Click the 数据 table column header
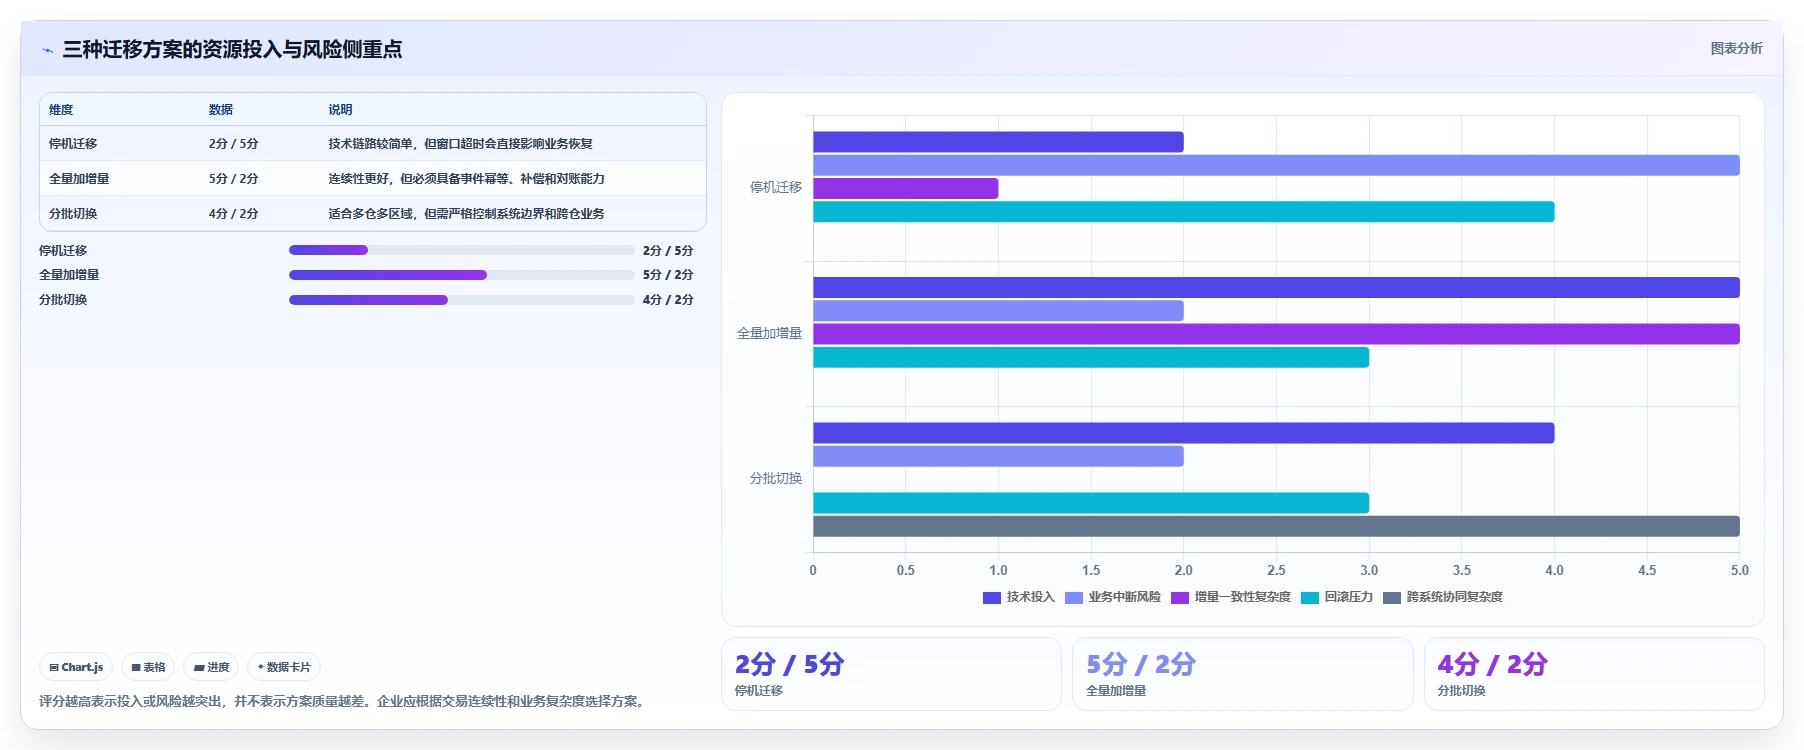This screenshot has width=1804, height=750. coord(221,110)
